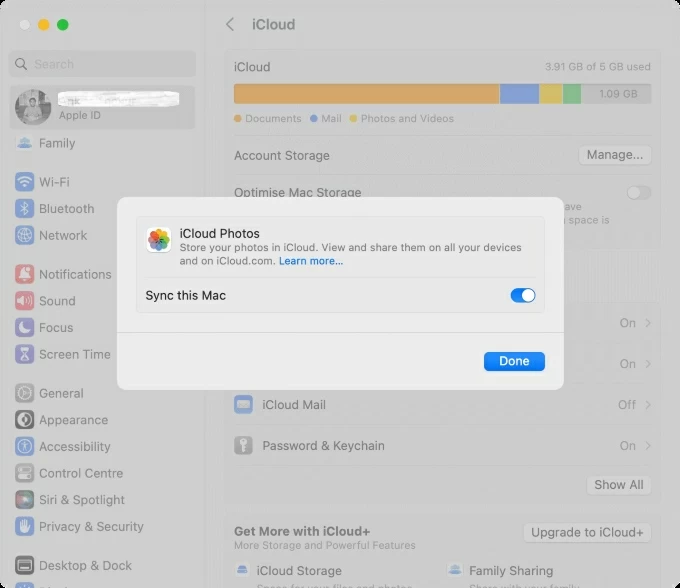Select the Bluetooth icon in the sidebar

pyautogui.click(x=25, y=209)
